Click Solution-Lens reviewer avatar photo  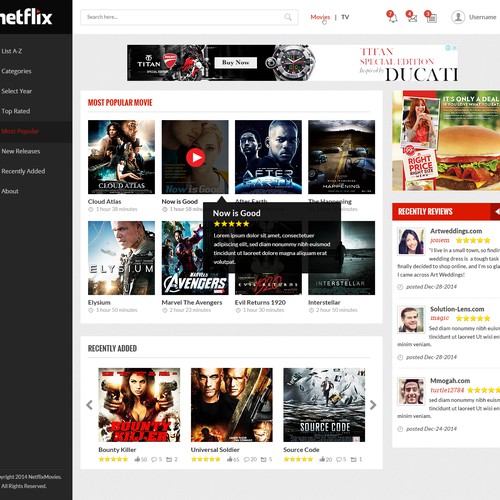[x=411, y=320]
